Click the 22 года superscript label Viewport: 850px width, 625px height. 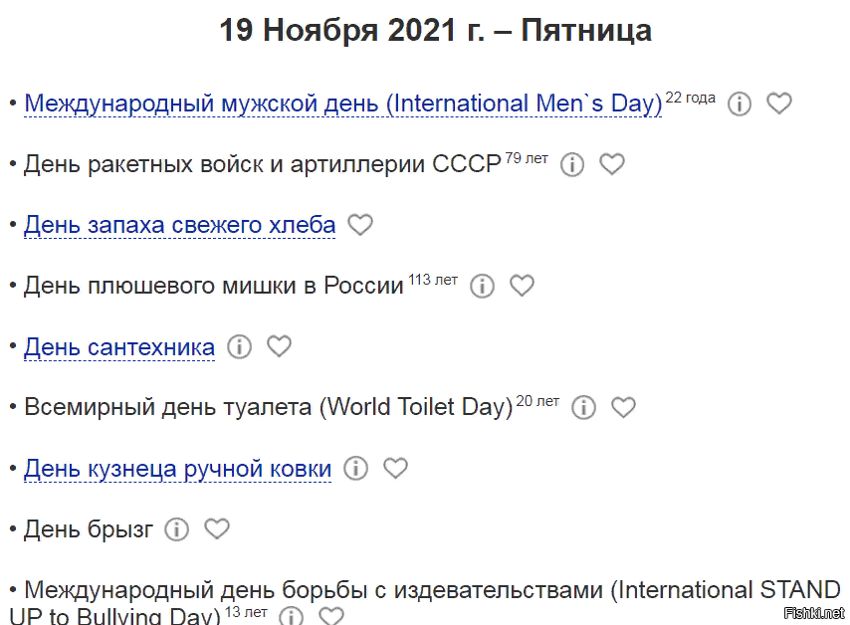[x=690, y=98]
